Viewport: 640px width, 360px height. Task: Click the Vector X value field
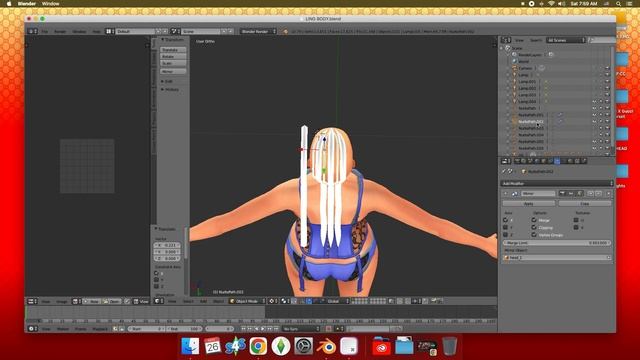pyautogui.click(x=167, y=245)
